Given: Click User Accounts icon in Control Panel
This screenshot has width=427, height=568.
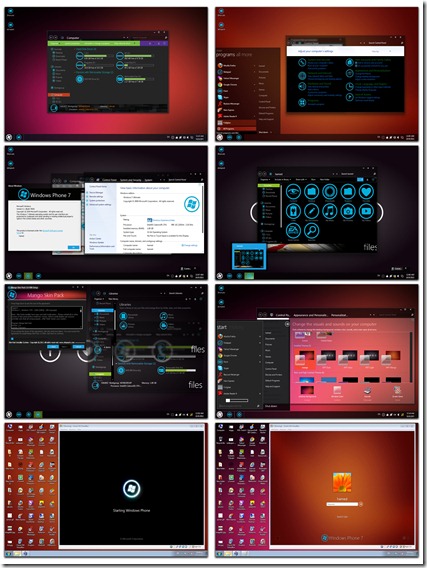Looking at the screenshot, I should 349,63.
